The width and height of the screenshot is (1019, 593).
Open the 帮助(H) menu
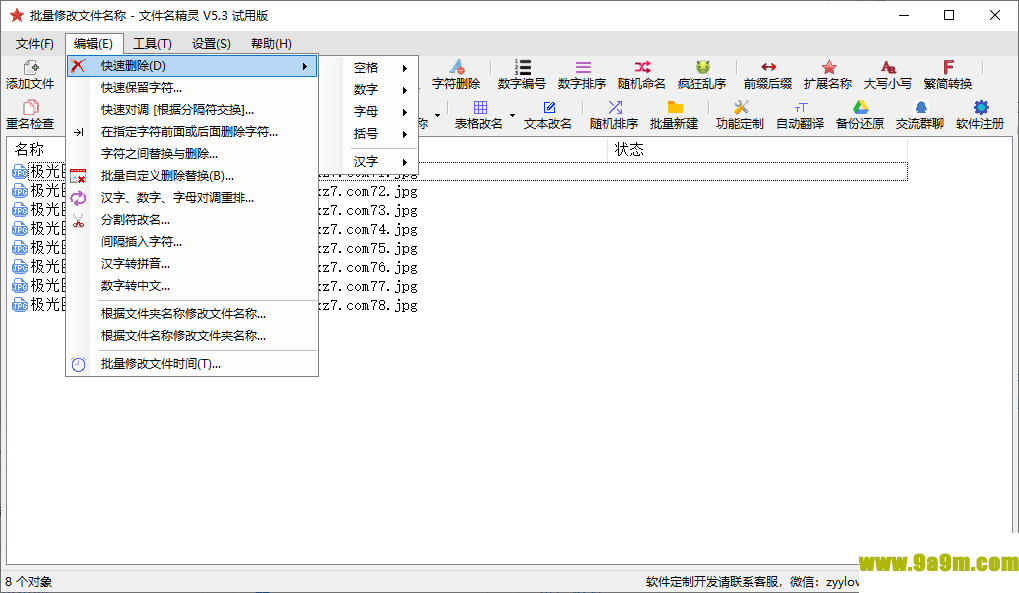click(x=271, y=44)
